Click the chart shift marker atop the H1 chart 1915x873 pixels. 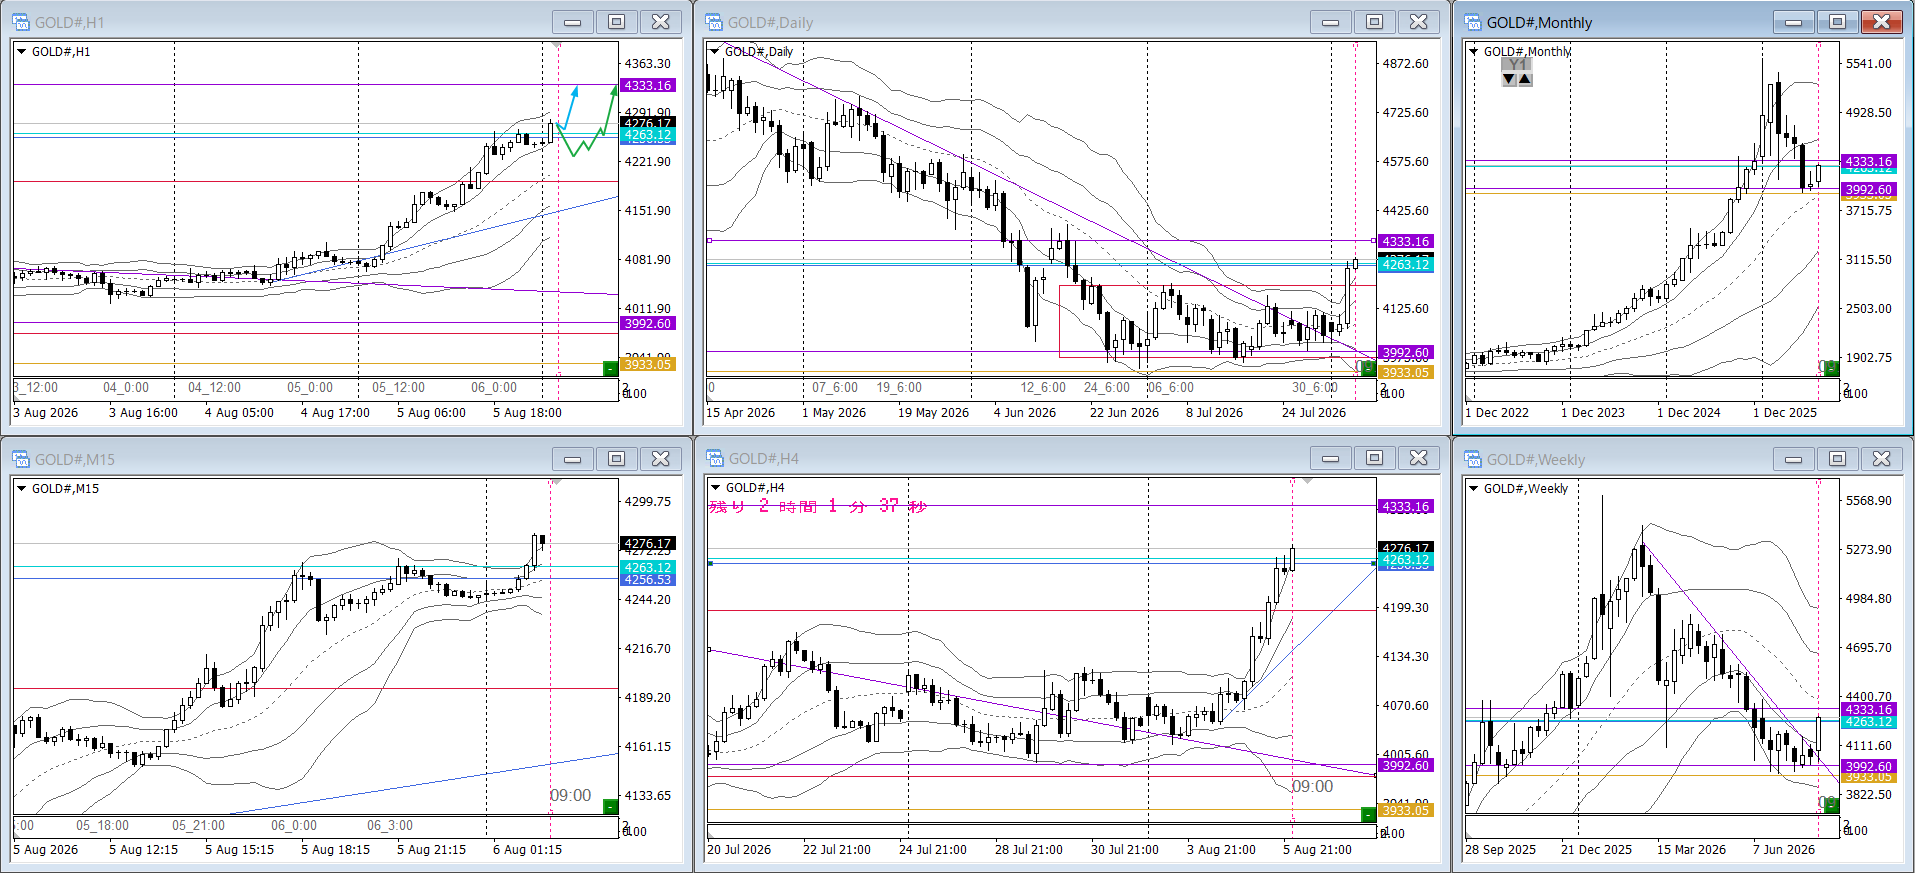pyautogui.click(x=557, y=45)
